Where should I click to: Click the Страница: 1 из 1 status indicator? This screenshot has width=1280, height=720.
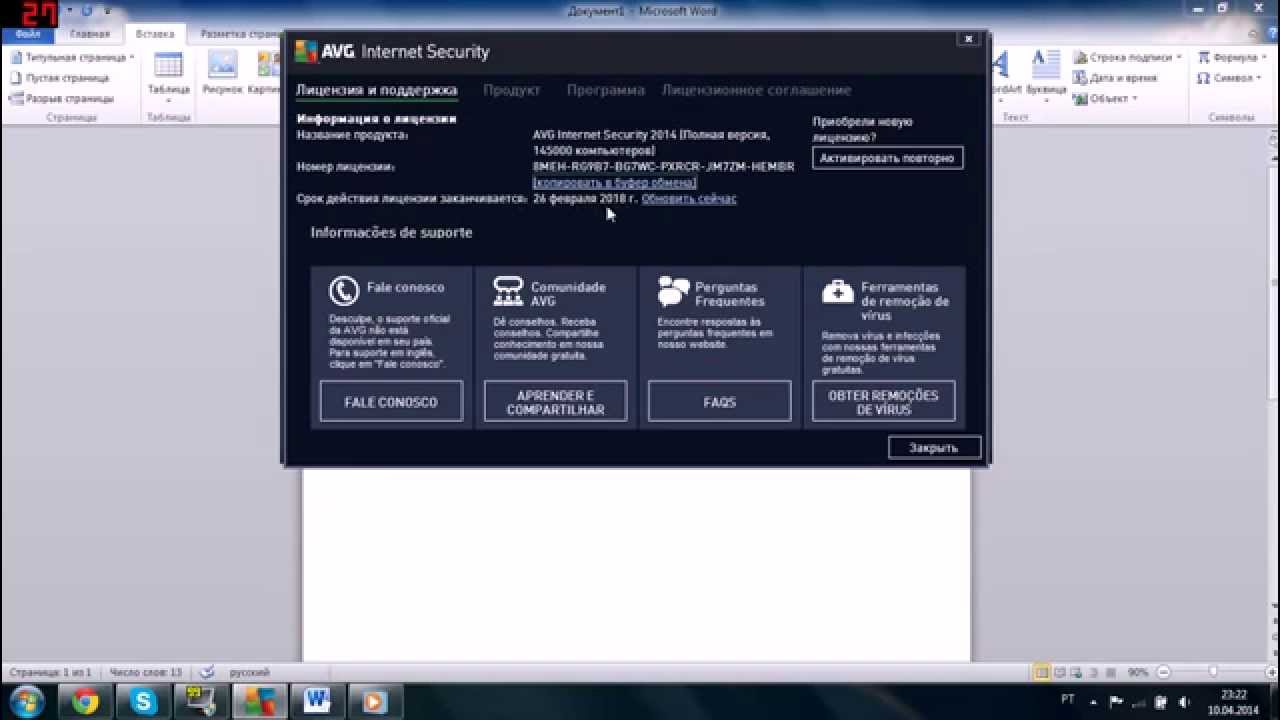click(50, 672)
